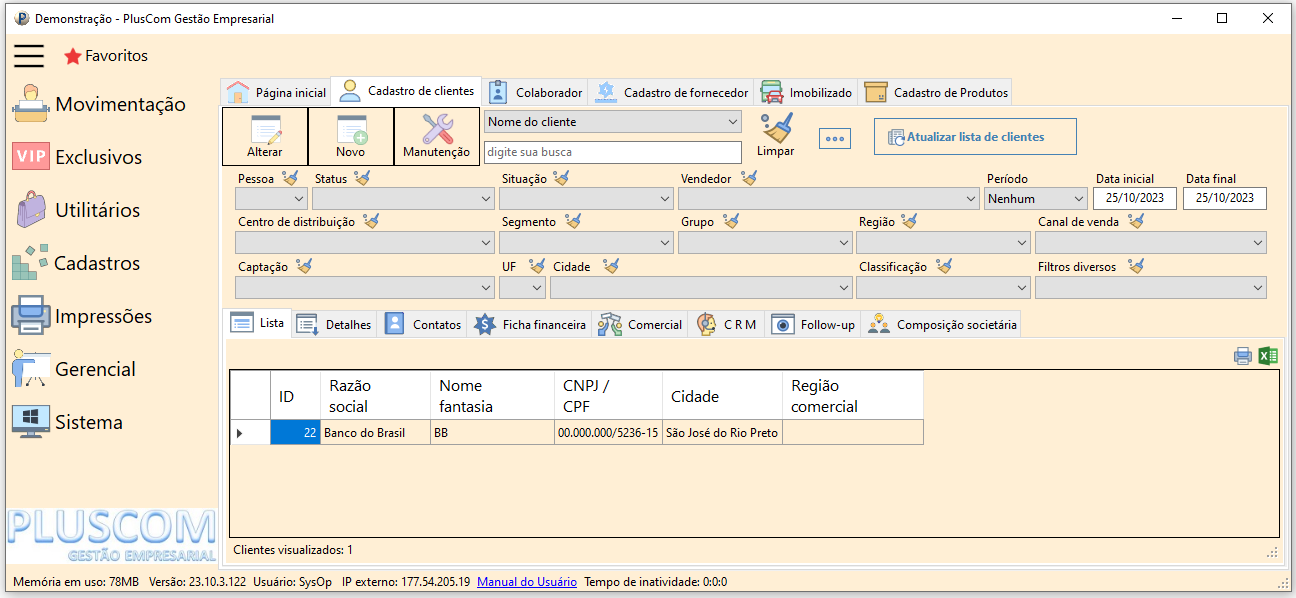Click Atualizar lista de clientes button
This screenshot has height=598, width=1296.
[x=975, y=137]
